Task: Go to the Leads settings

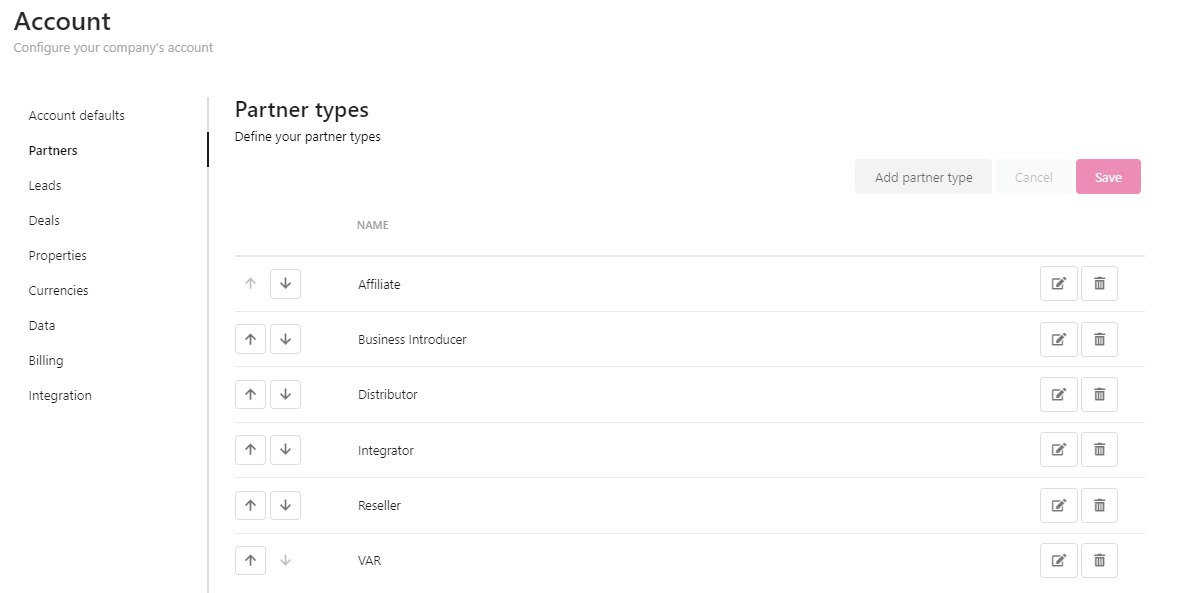Action: [45, 185]
